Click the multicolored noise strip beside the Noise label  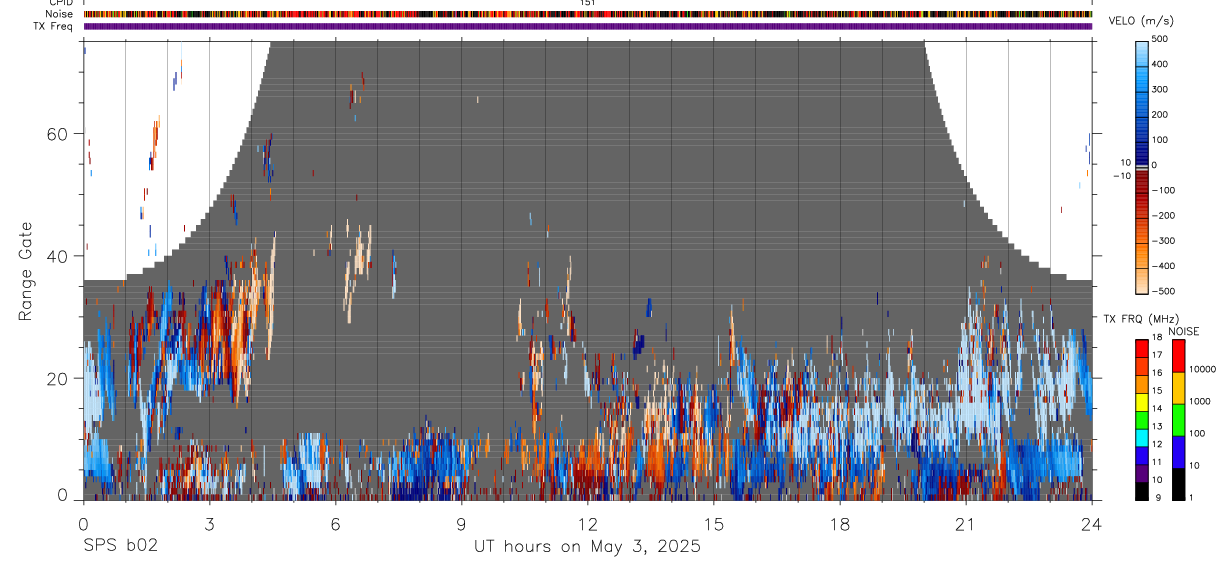pyautogui.click(x=588, y=14)
